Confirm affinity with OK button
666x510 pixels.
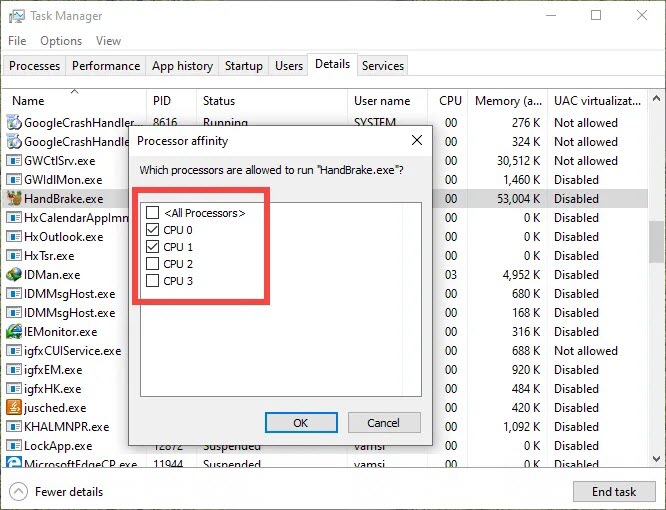pyautogui.click(x=301, y=423)
